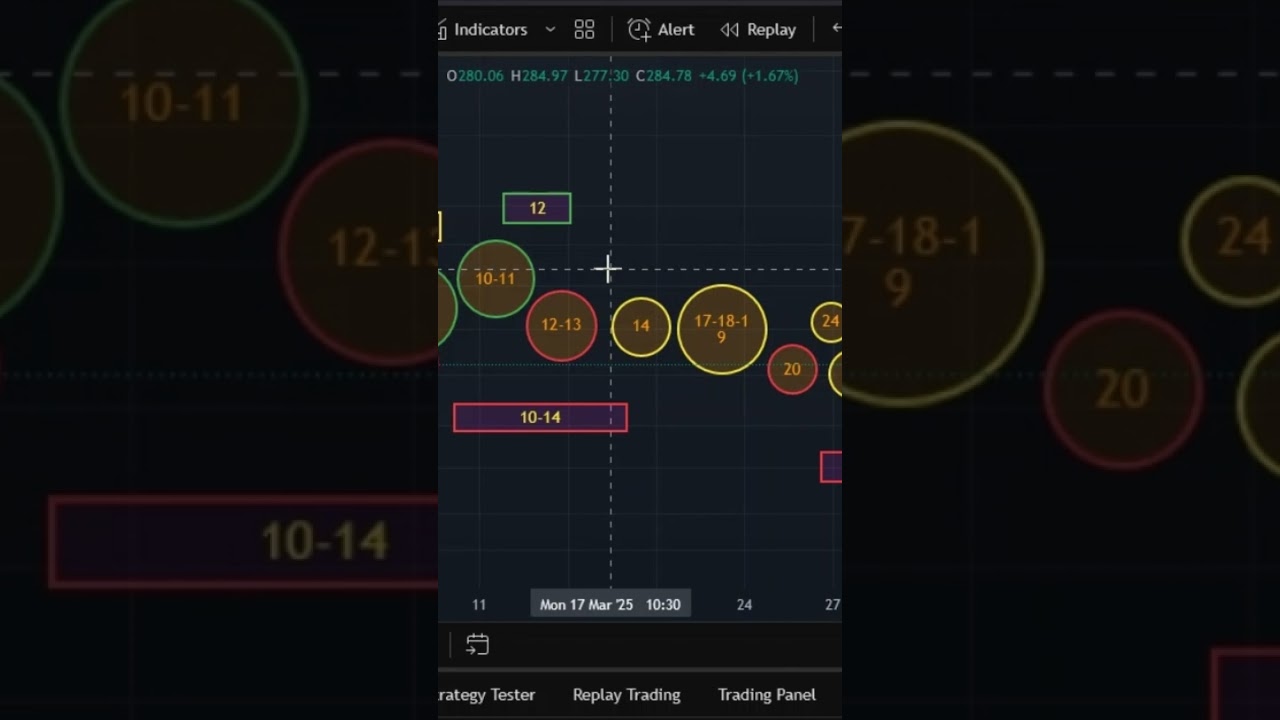
Task: Click the high price value H284.97
Action: (539, 76)
